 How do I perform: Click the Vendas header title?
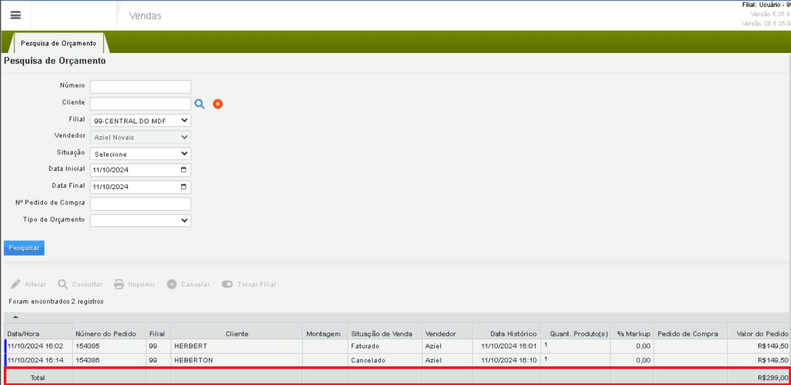(145, 16)
